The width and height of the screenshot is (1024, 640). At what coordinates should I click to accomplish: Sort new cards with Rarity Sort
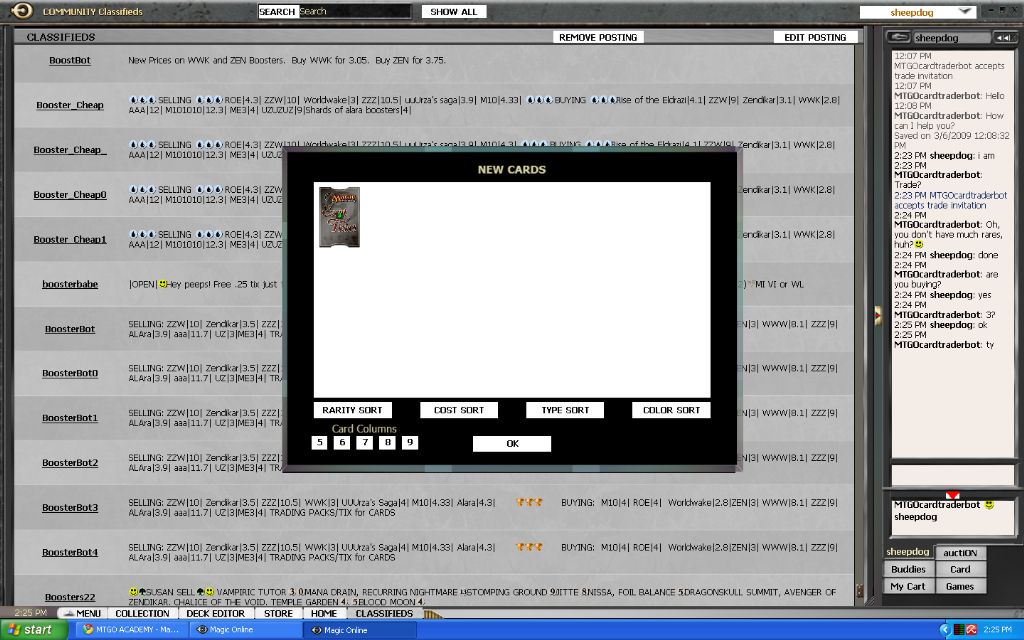click(352, 410)
